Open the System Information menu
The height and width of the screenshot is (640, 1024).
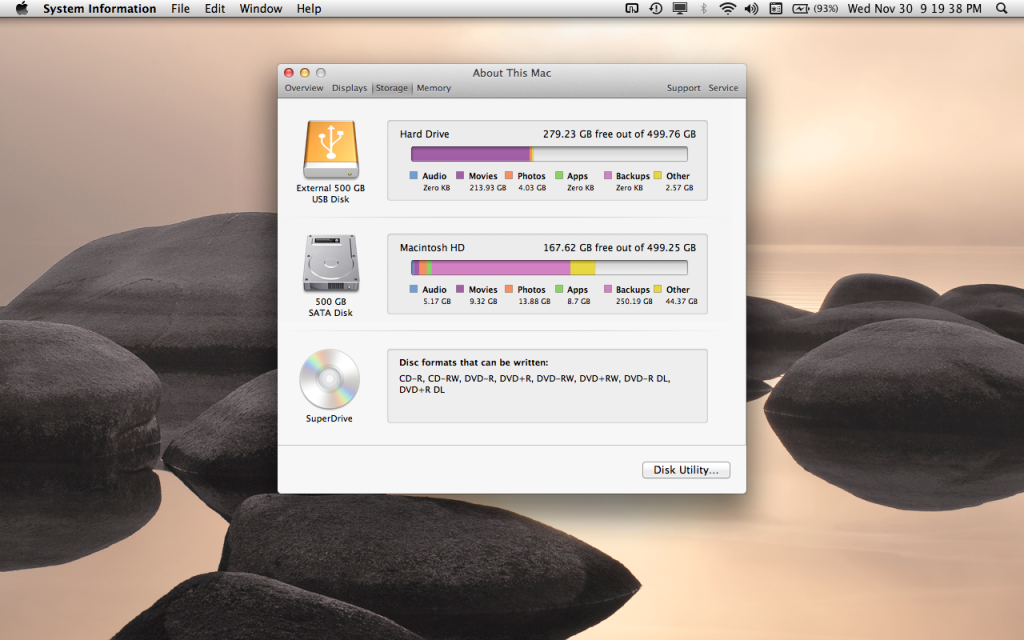(x=99, y=8)
